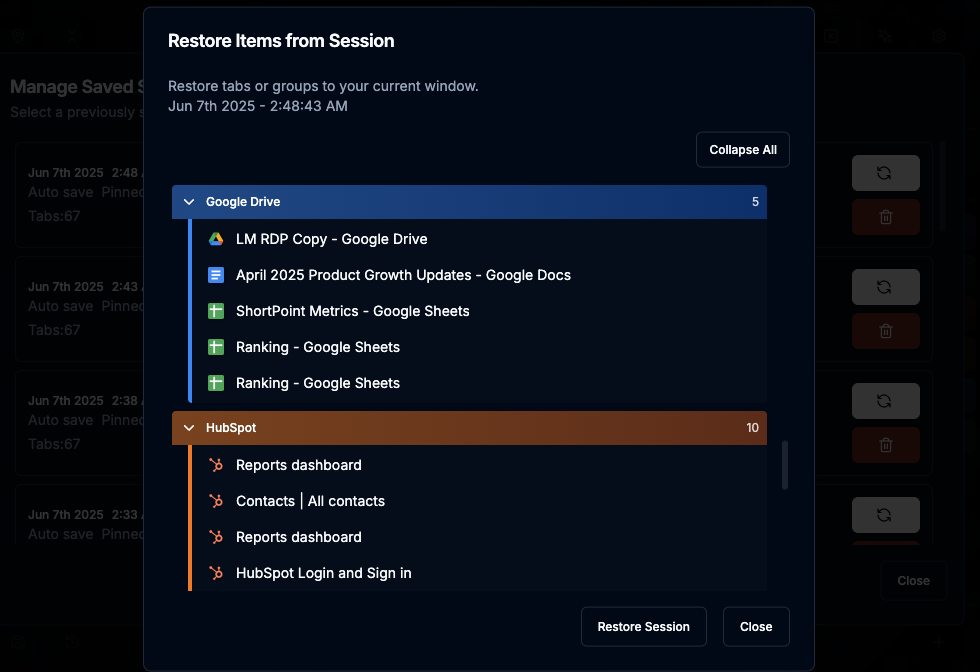980x672 pixels.
Task: Click the HubSpot icon beside Contacts | All contacts
Action: [x=216, y=501]
